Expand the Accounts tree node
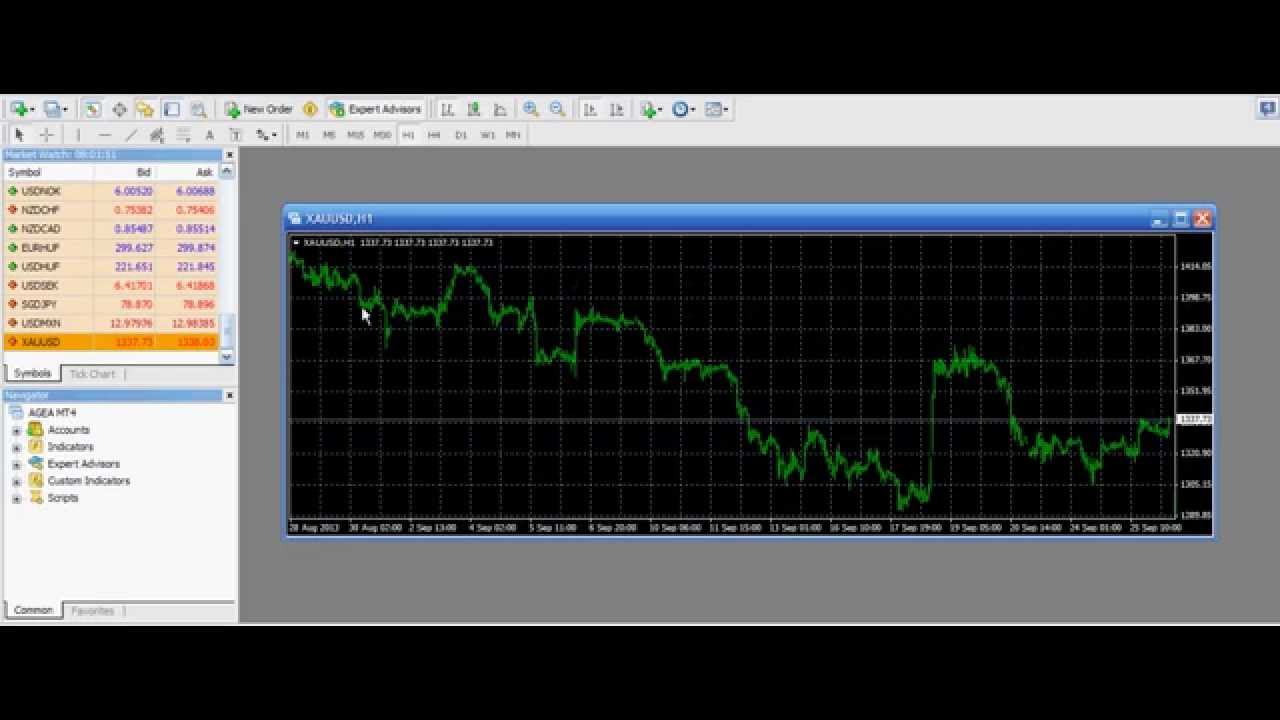Image resolution: width=1280 pixels, height=720 pixels. coord(16,430)
